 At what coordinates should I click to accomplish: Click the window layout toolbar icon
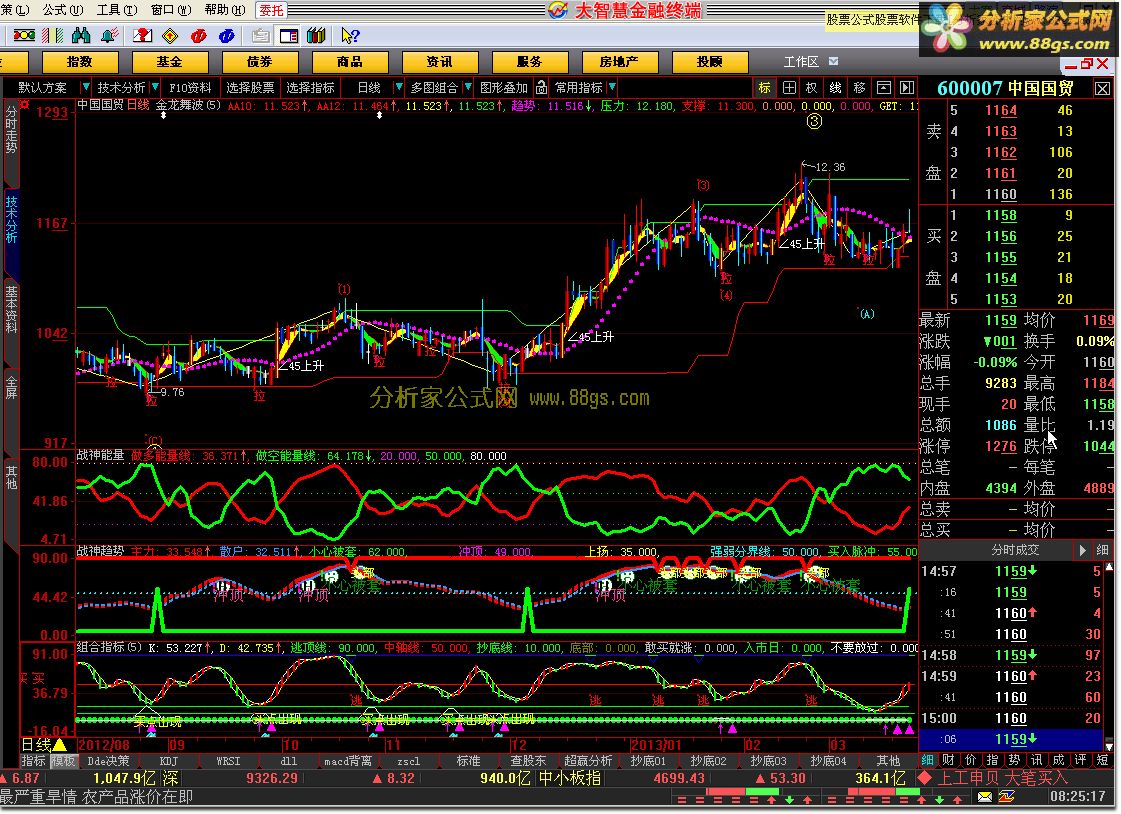pyautogui.click(x=289, y=35)
